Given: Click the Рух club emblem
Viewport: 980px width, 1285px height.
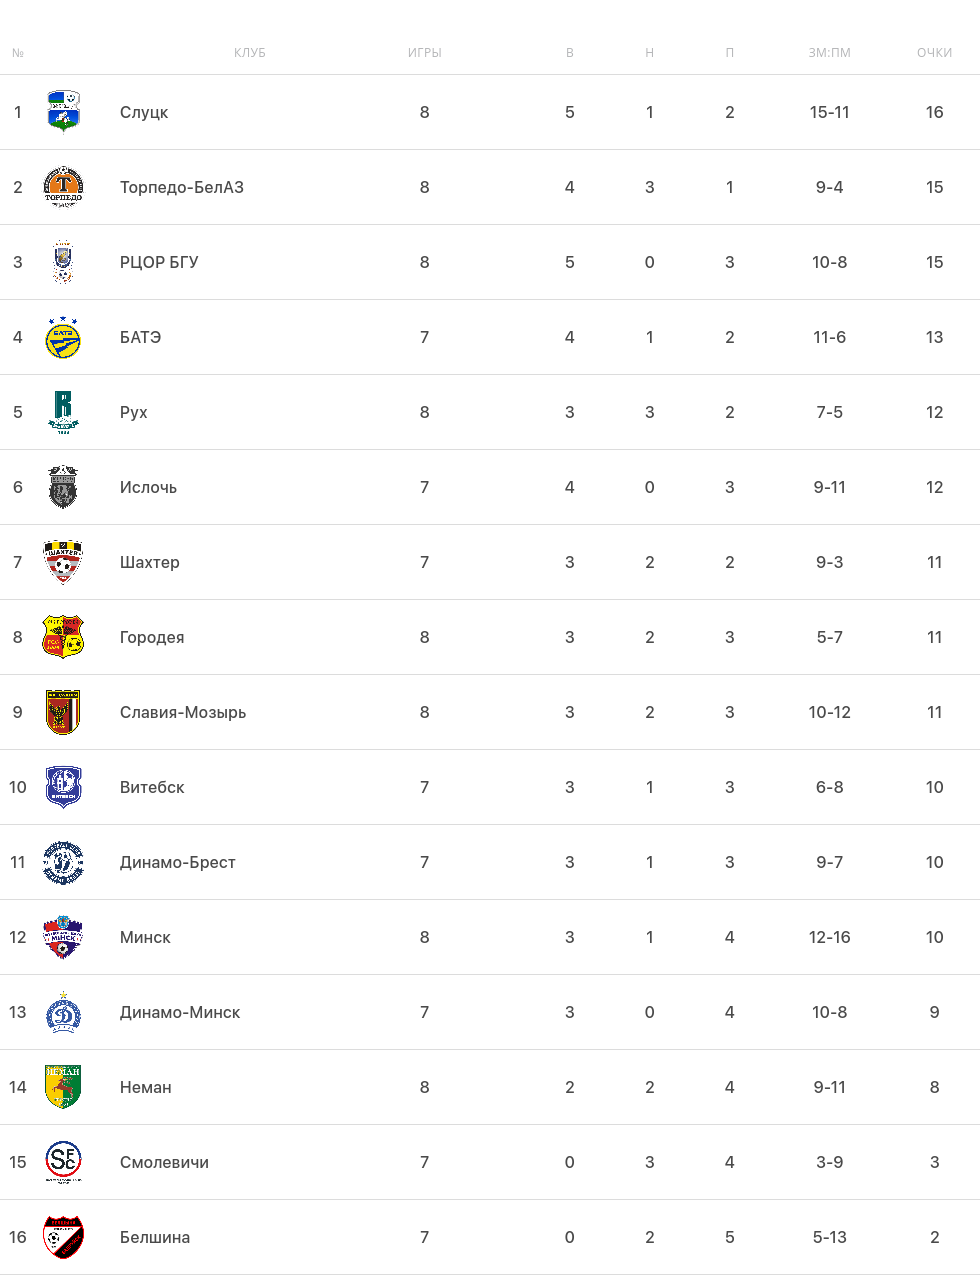Looking at the screenshot, I should [x=63, y=412].
